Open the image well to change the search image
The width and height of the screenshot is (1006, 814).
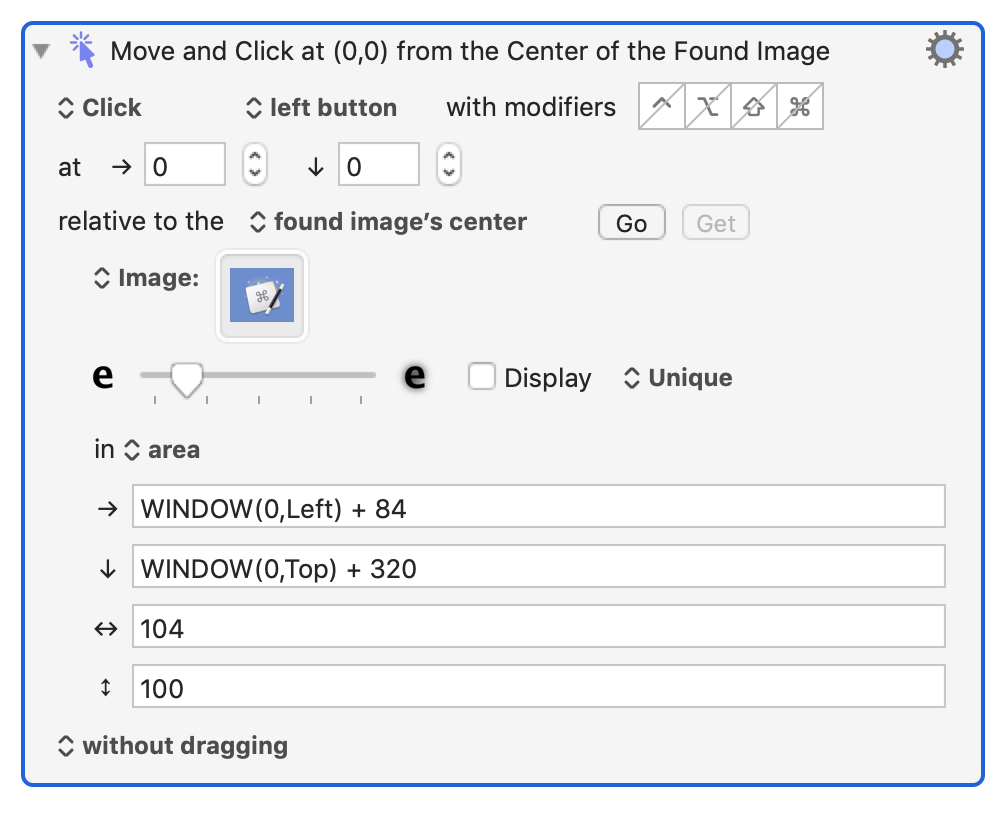(261, 295)
